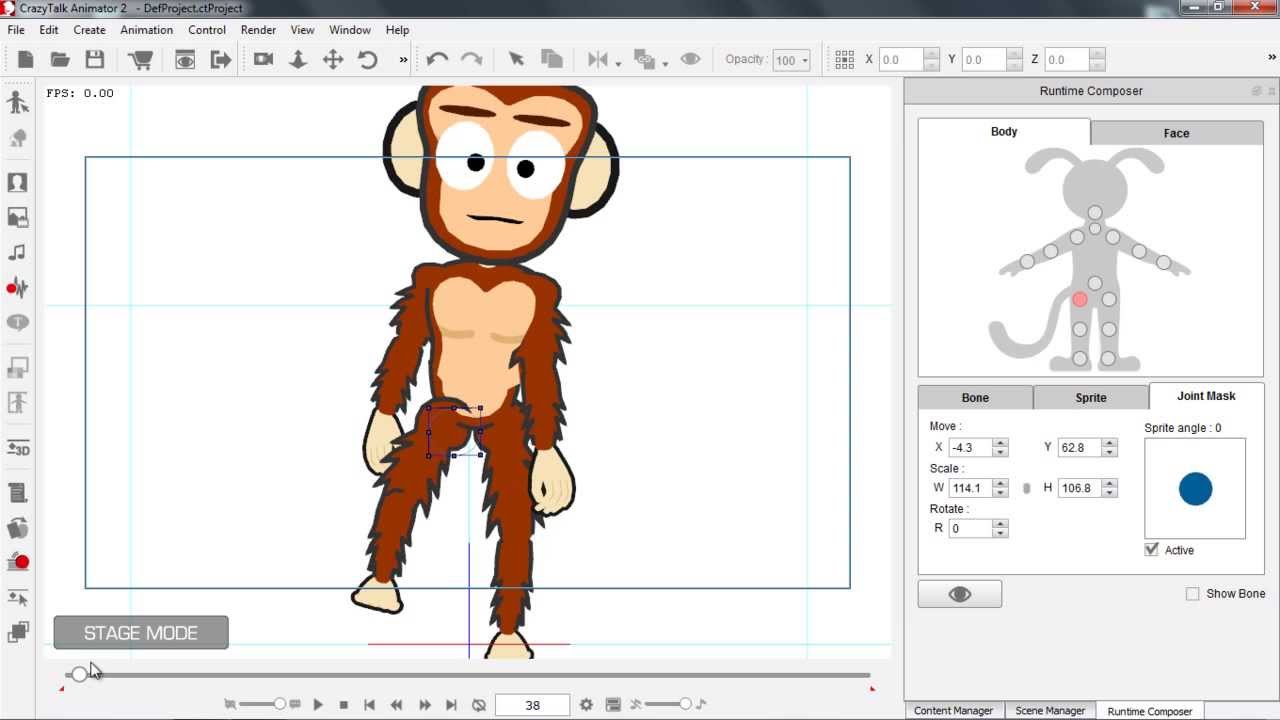Screen dimensions: 1280x720
Task: Switch to the Face tab
Action: click(x=1176, y=133)
